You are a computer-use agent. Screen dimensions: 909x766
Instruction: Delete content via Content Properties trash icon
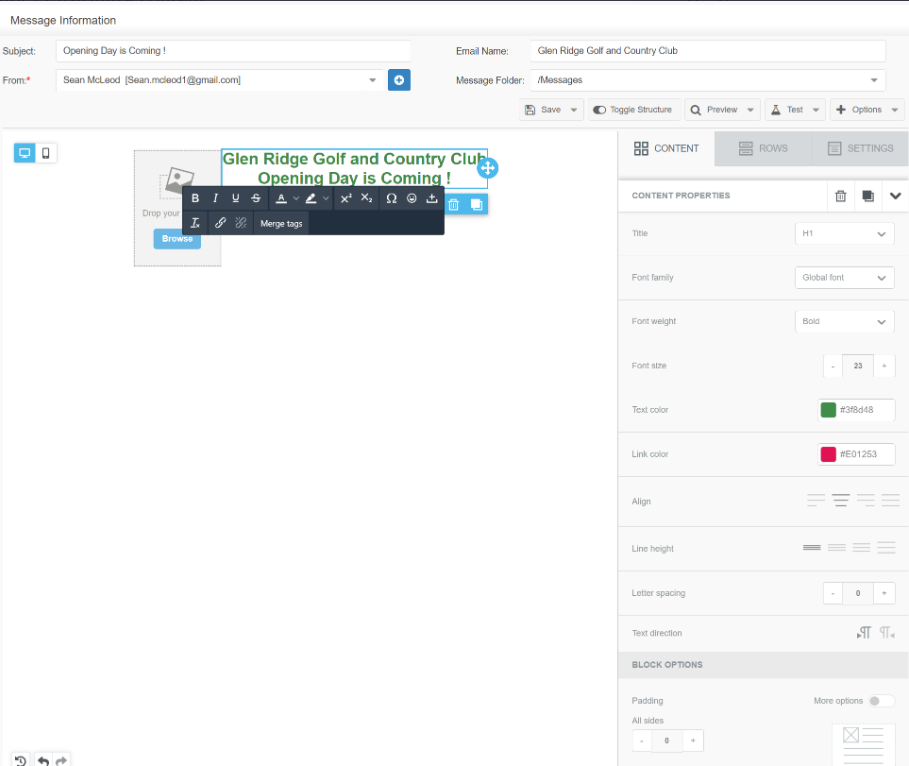(841, 196)
